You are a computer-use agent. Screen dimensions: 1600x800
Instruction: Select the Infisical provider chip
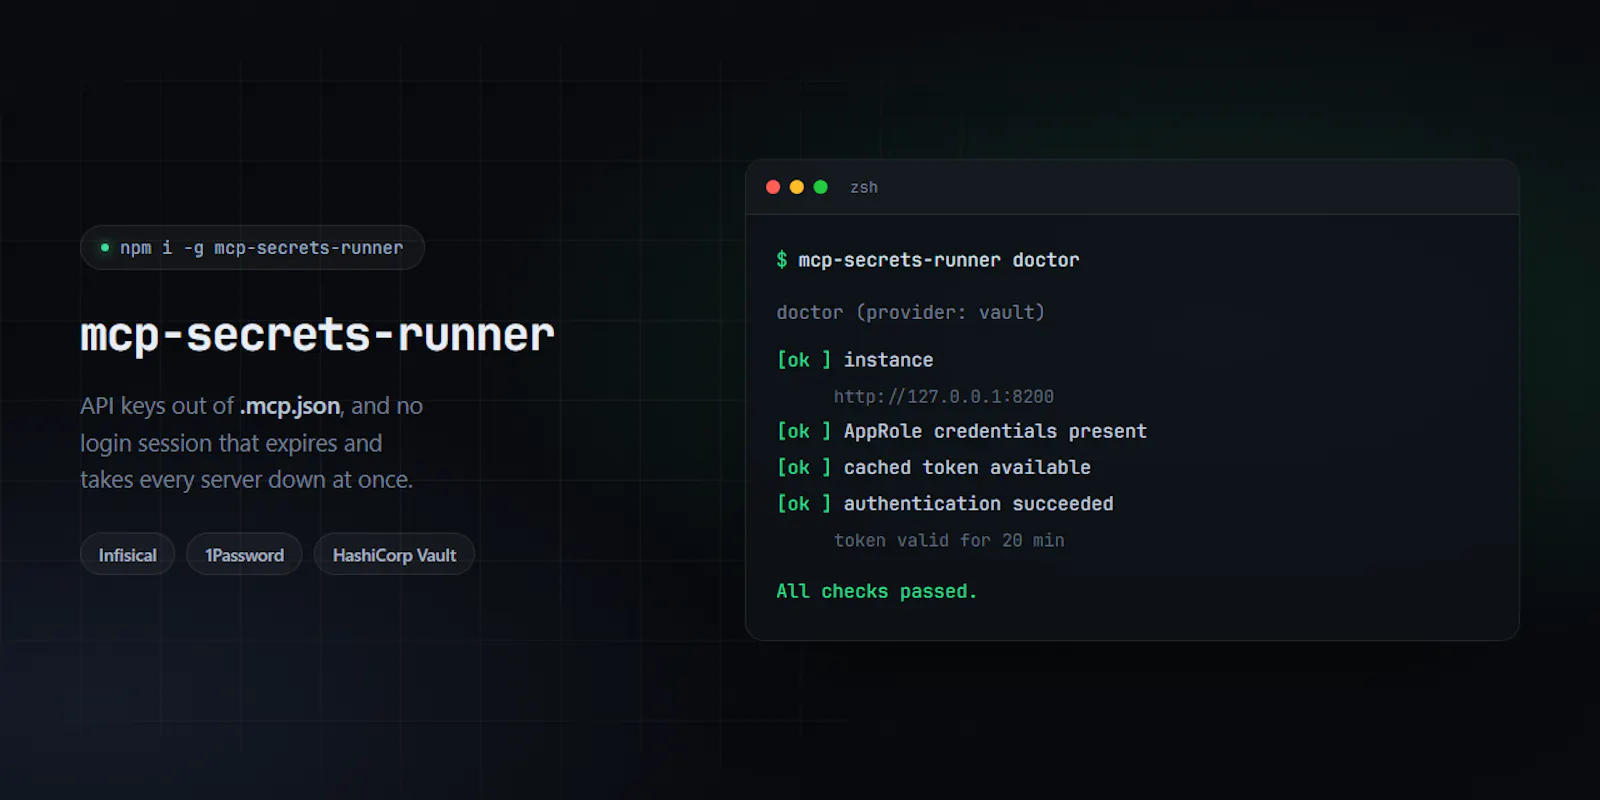[x=127, y=554]
